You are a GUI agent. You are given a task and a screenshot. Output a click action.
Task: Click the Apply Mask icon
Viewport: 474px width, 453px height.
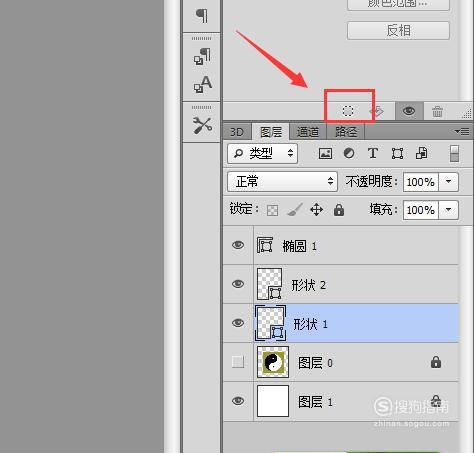[x=377, y=111]
